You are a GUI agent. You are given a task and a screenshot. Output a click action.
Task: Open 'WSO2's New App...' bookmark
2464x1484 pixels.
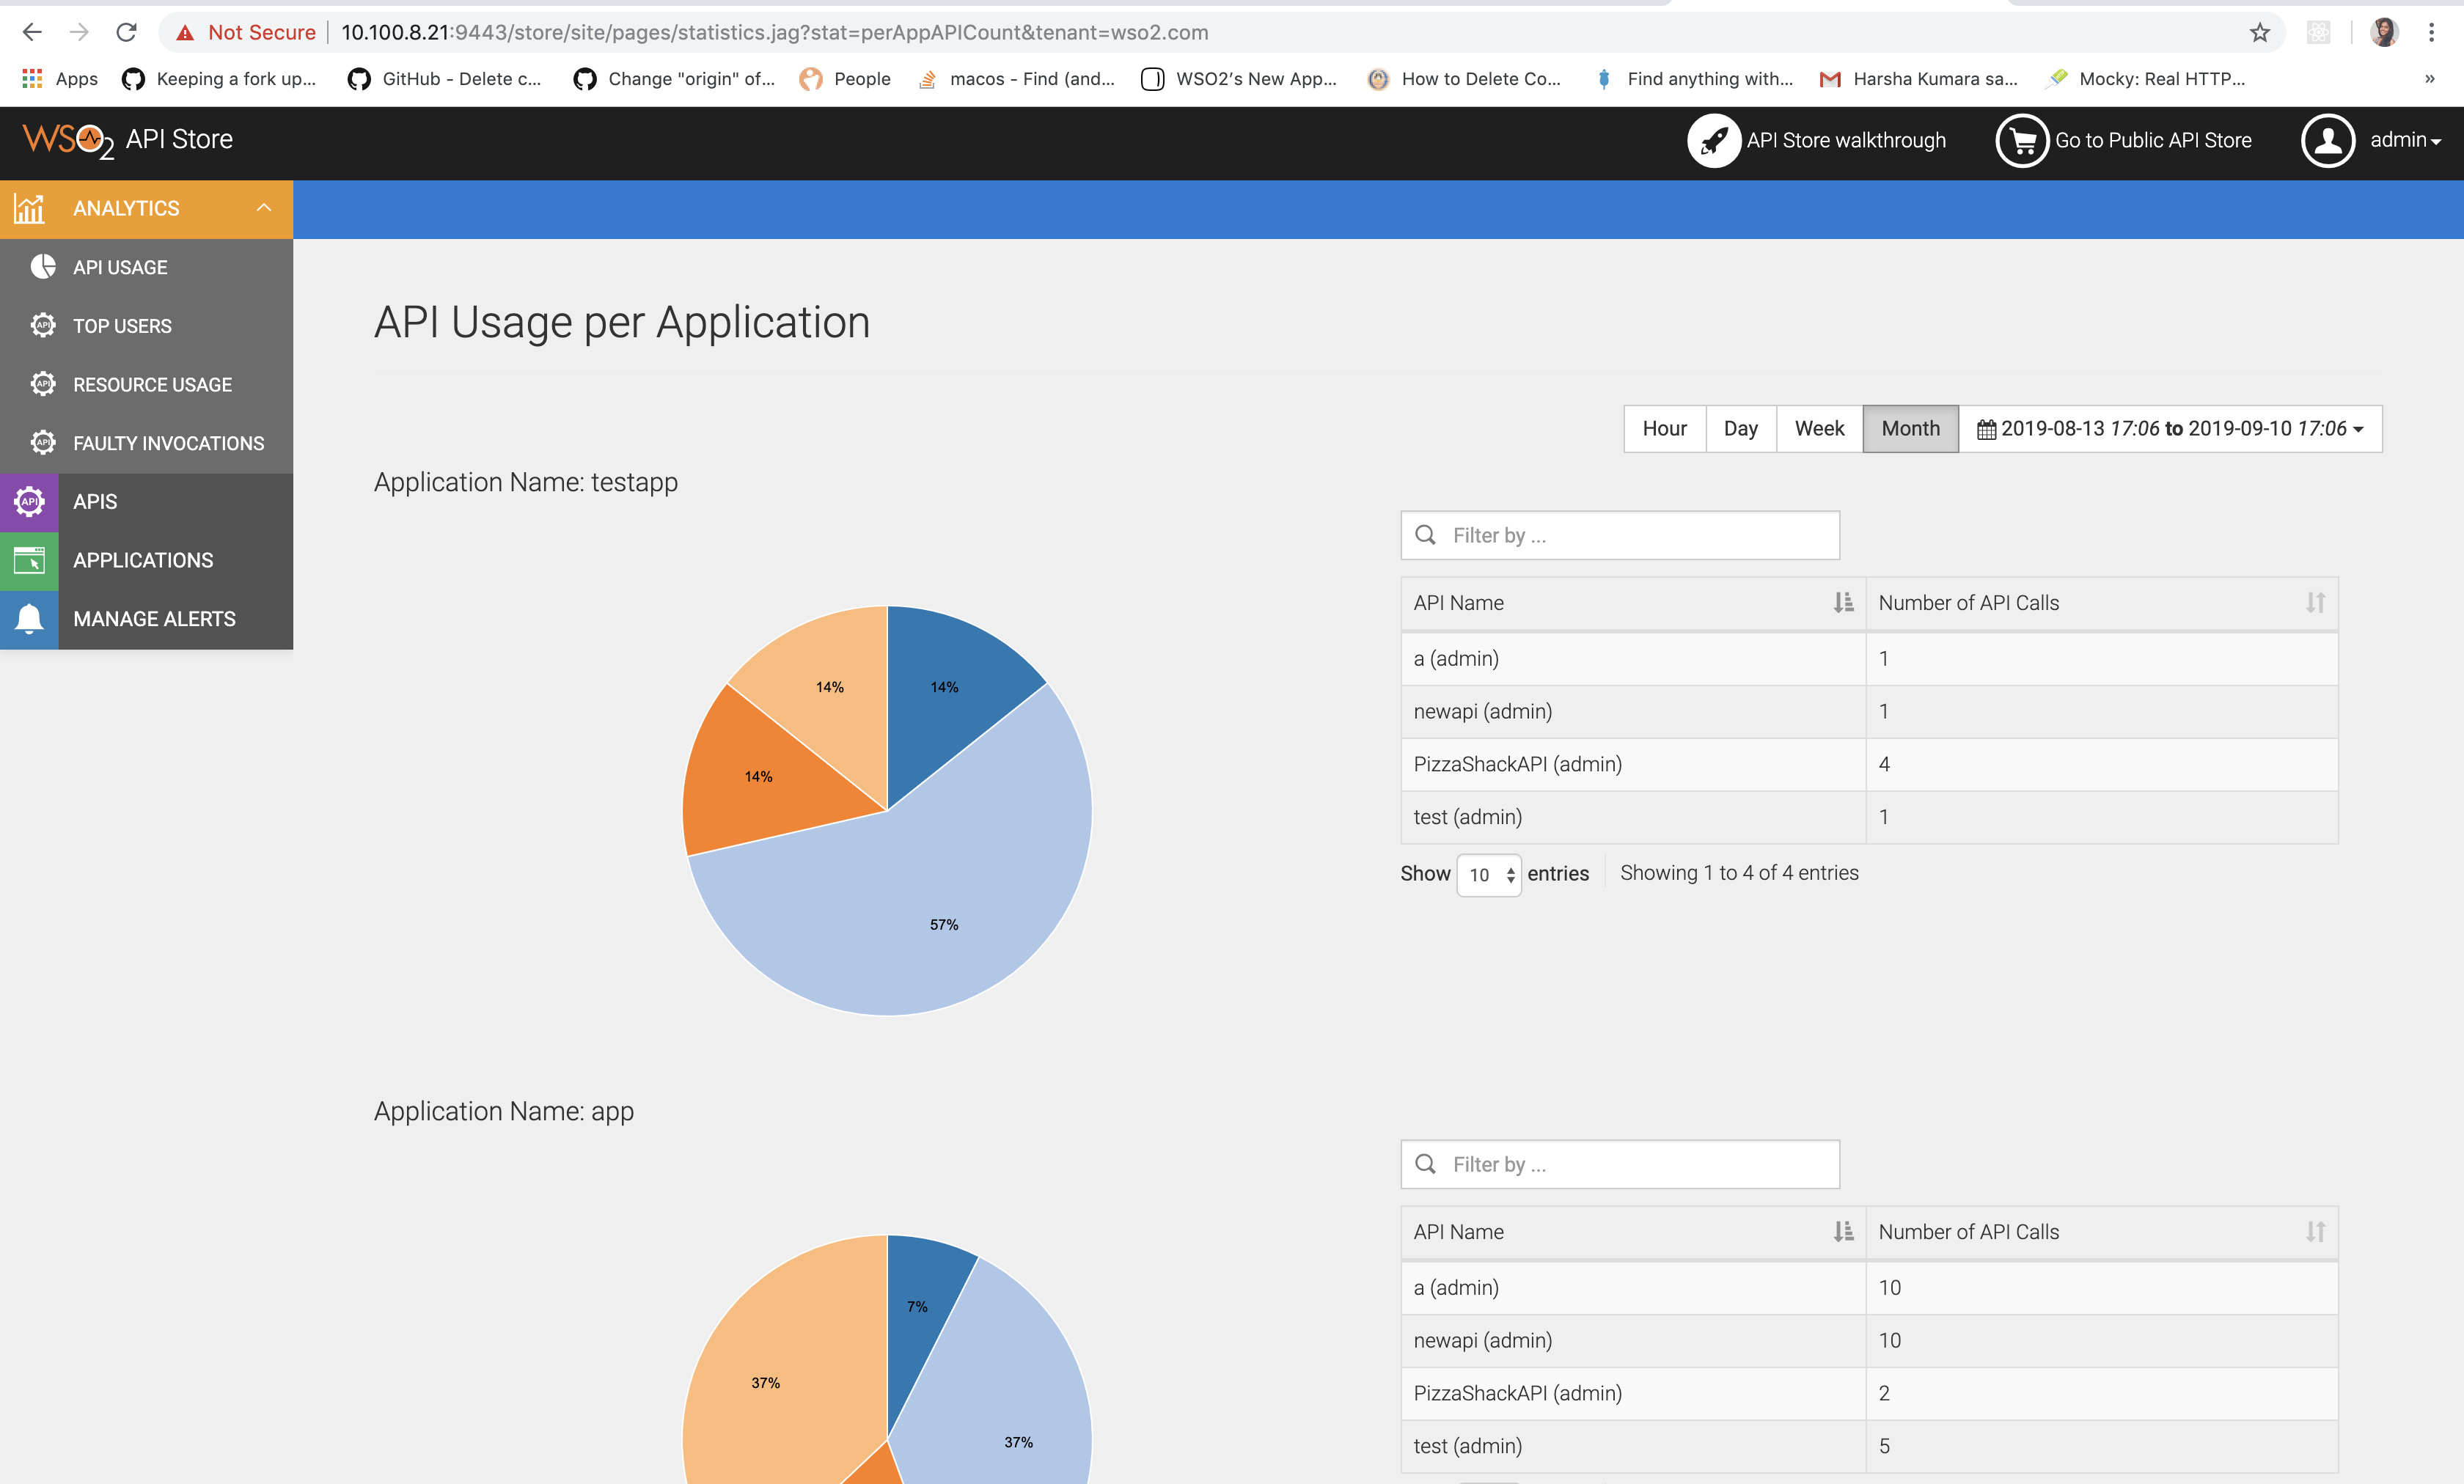[x=1239, y=79]
